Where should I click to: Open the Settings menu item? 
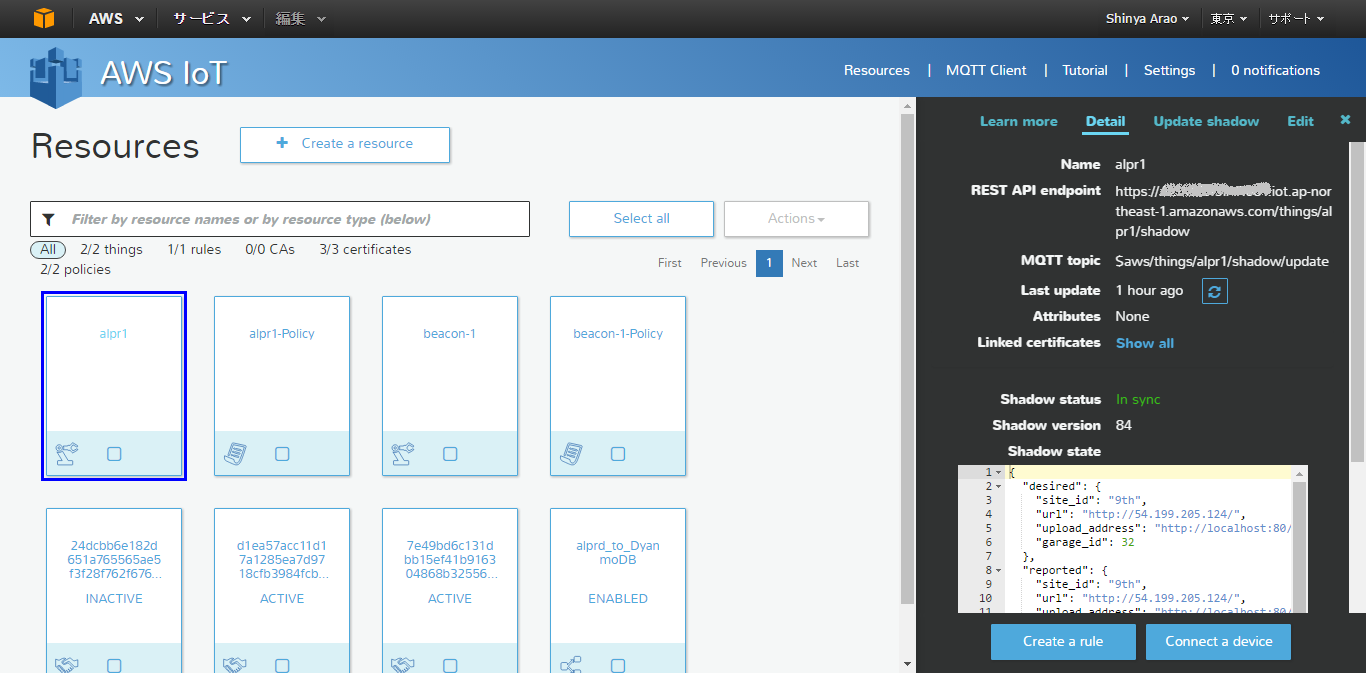pyautogui.click(x=1169, y=70)
